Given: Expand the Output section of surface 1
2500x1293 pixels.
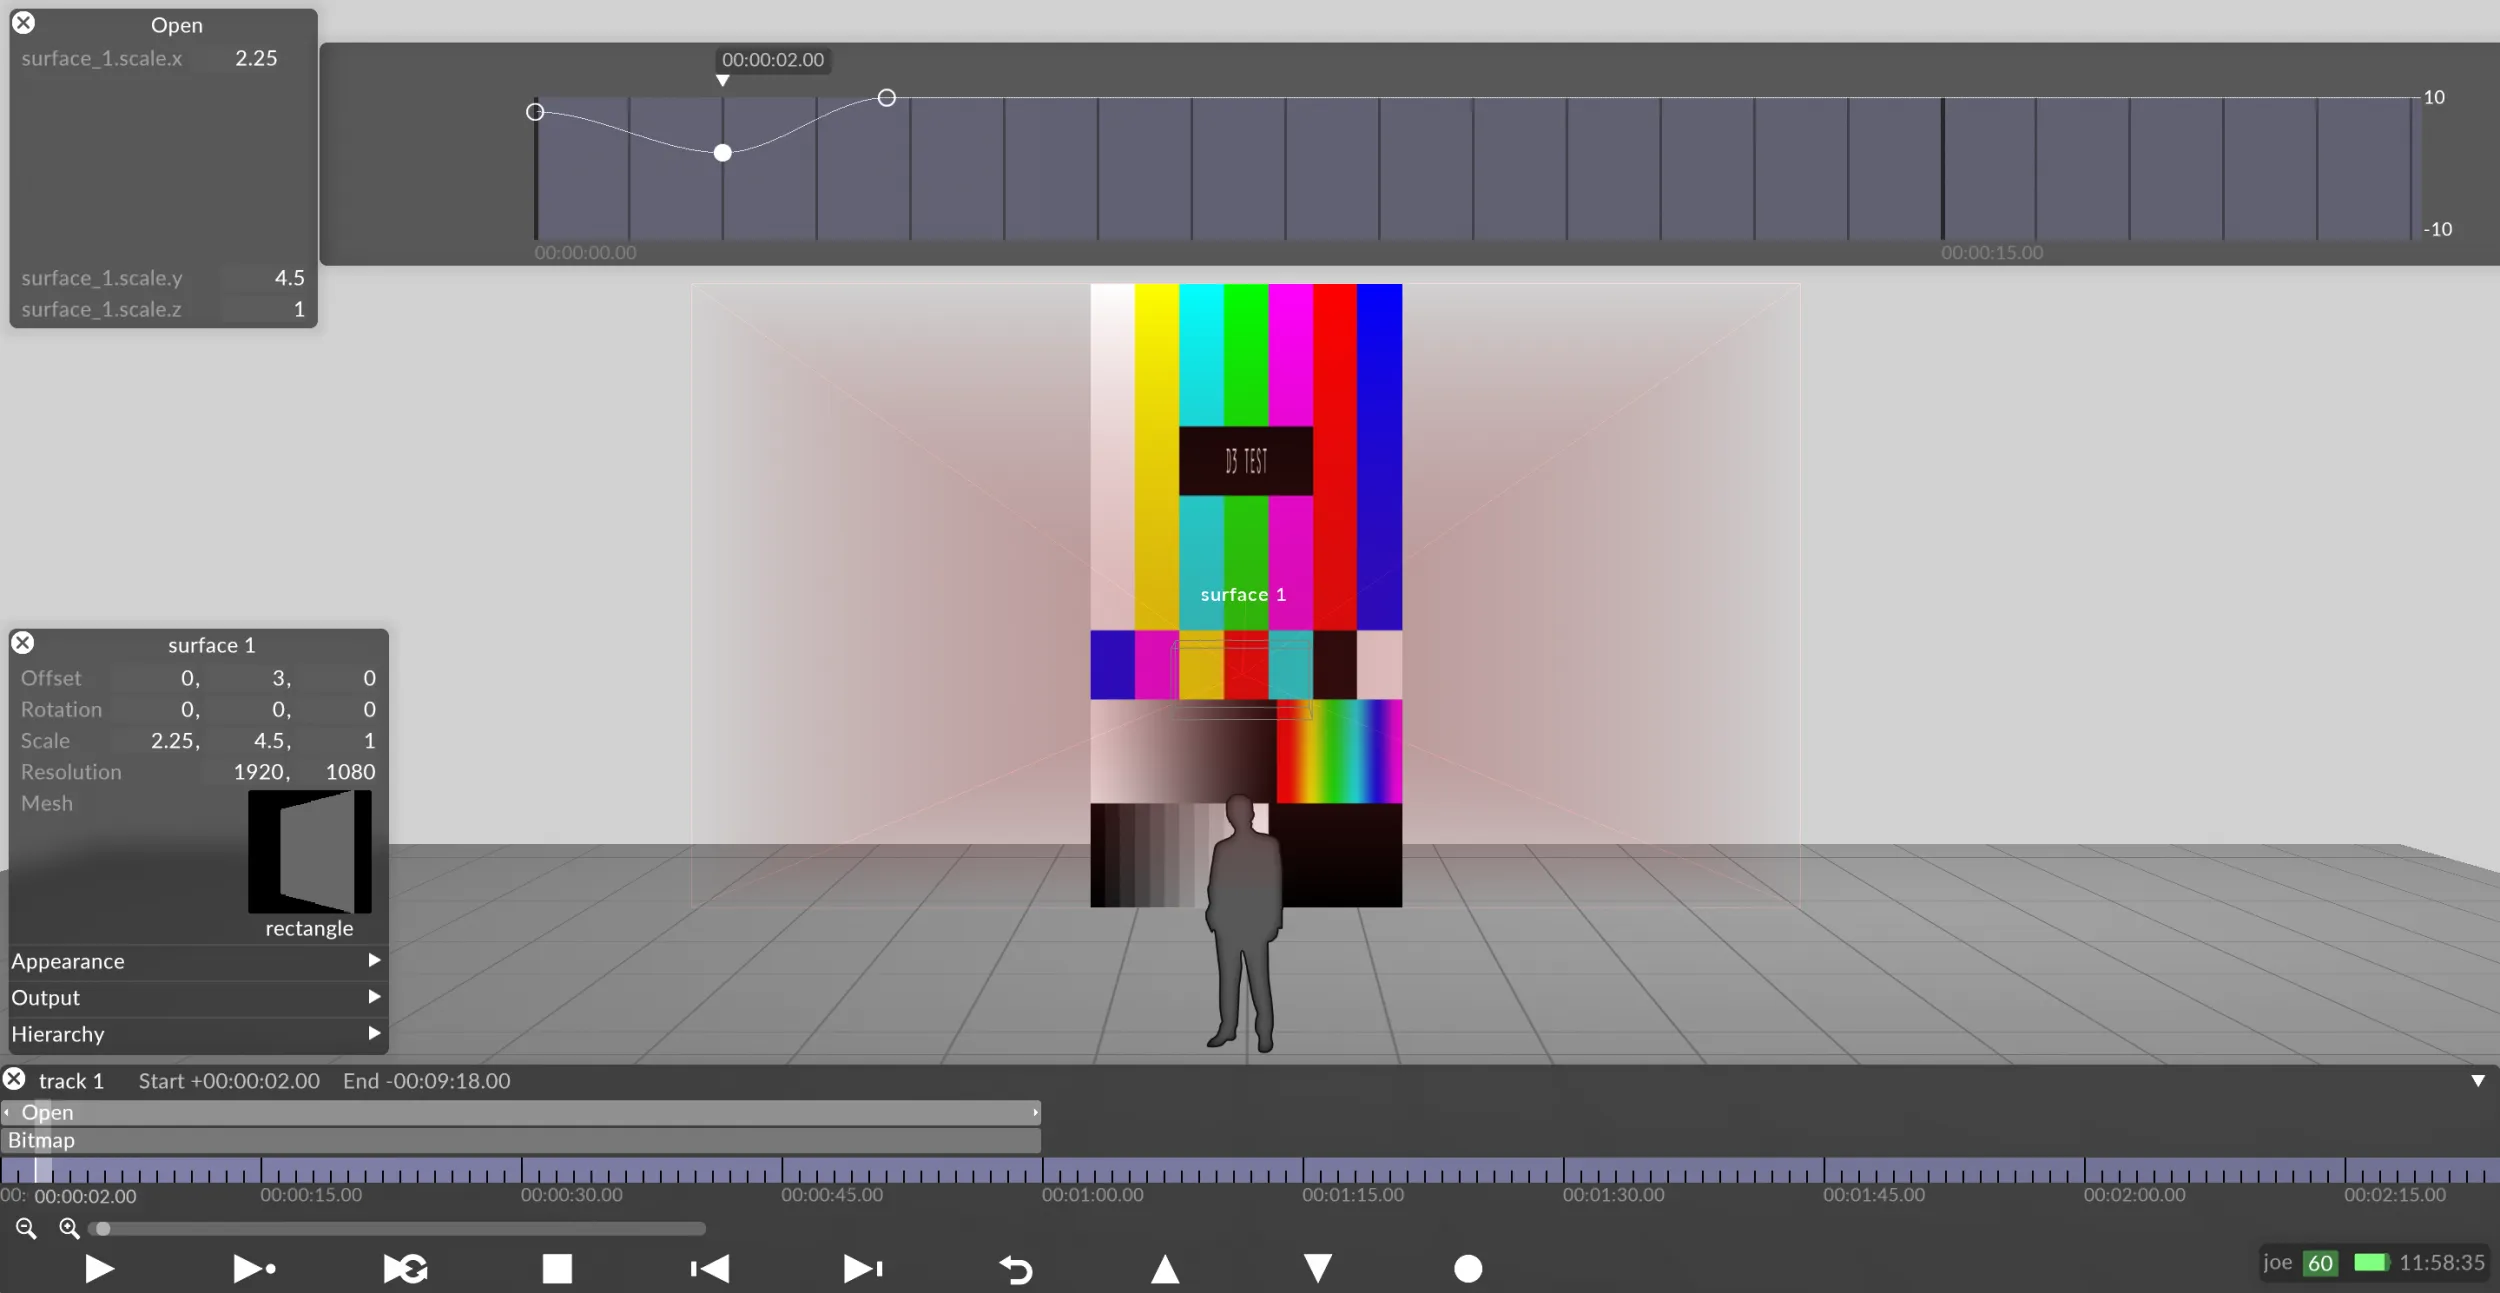Looking at the screenshot, I should click(196, 997).
